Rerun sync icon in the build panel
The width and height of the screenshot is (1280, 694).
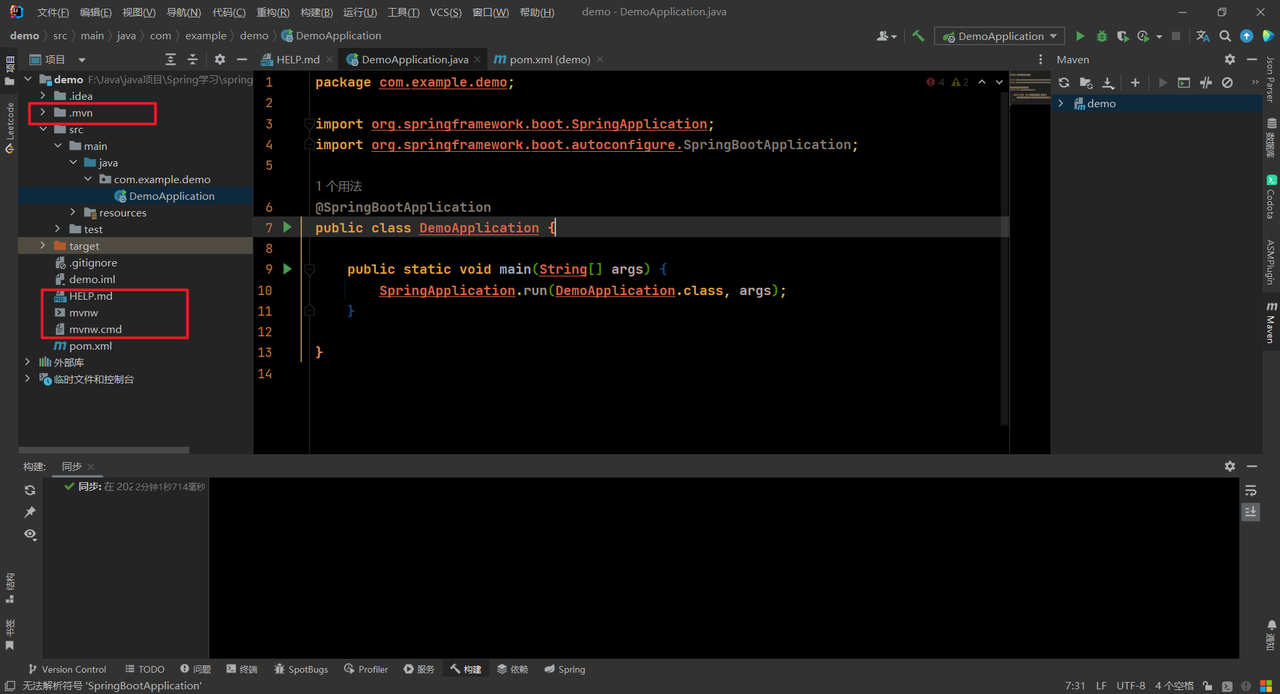pyautogui.click(x=30, y=490)
